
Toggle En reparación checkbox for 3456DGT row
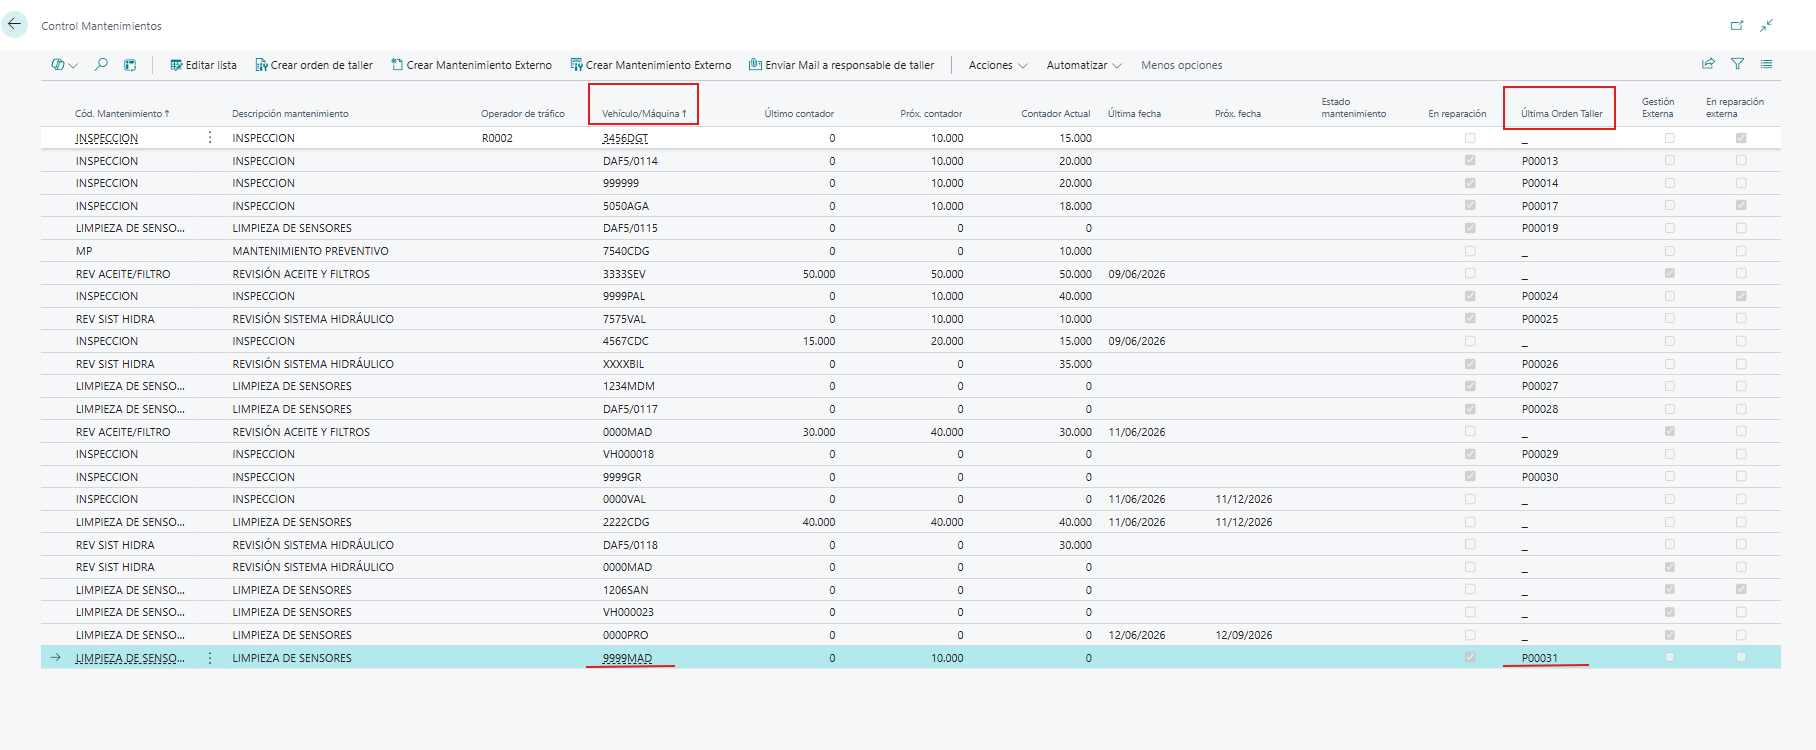pos(1470,138)
